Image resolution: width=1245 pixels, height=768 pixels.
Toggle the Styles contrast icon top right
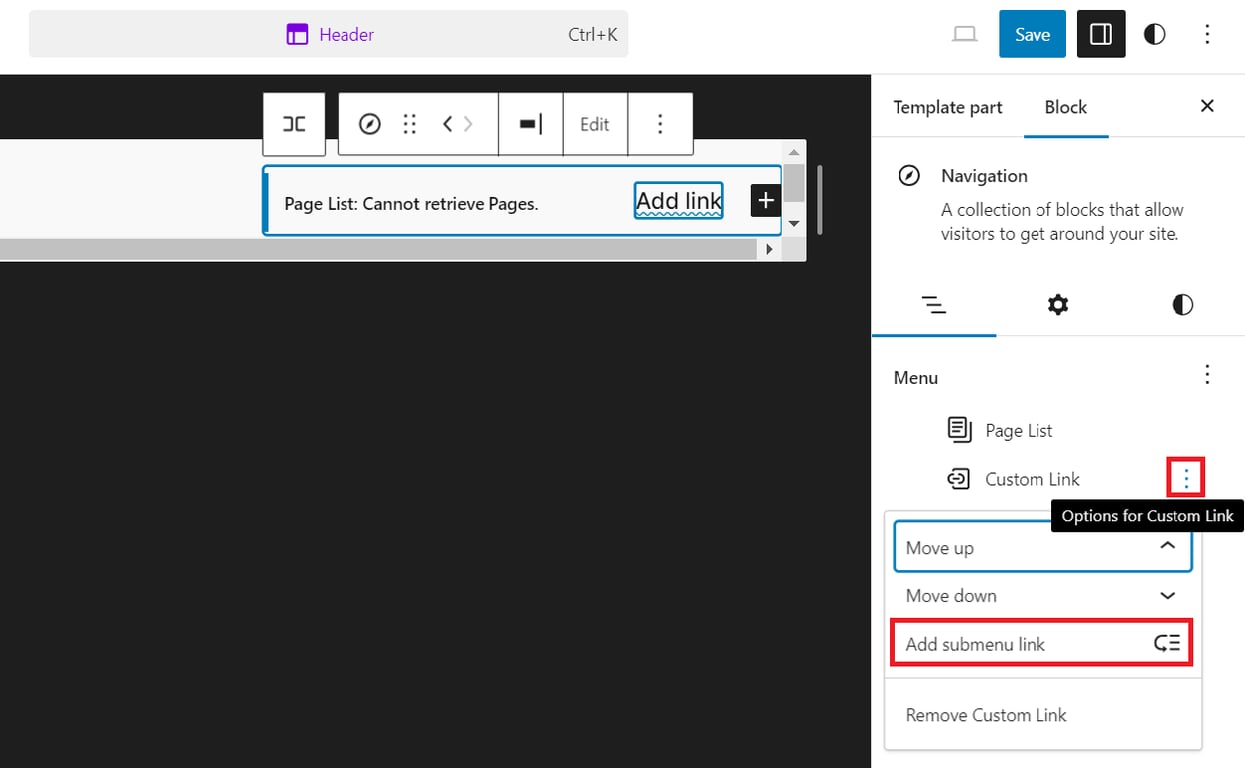(1154, 33)
